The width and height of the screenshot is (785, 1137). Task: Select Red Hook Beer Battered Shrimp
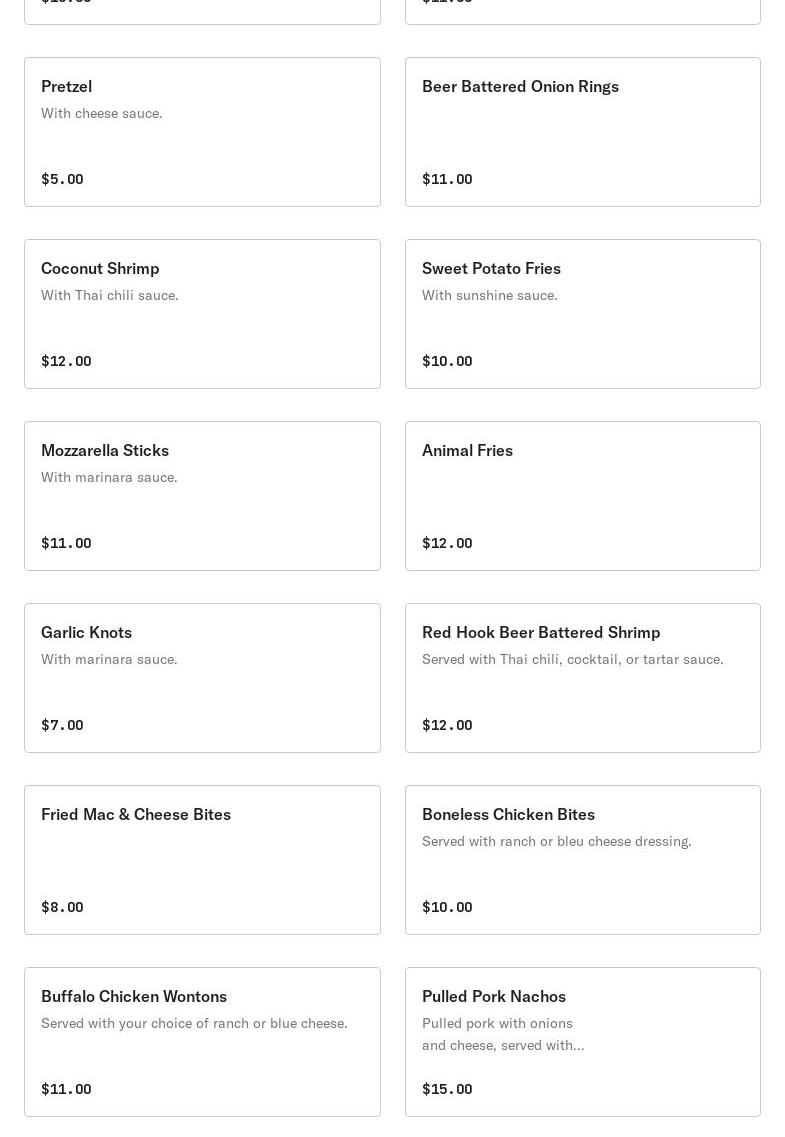(x=583, y=678)
